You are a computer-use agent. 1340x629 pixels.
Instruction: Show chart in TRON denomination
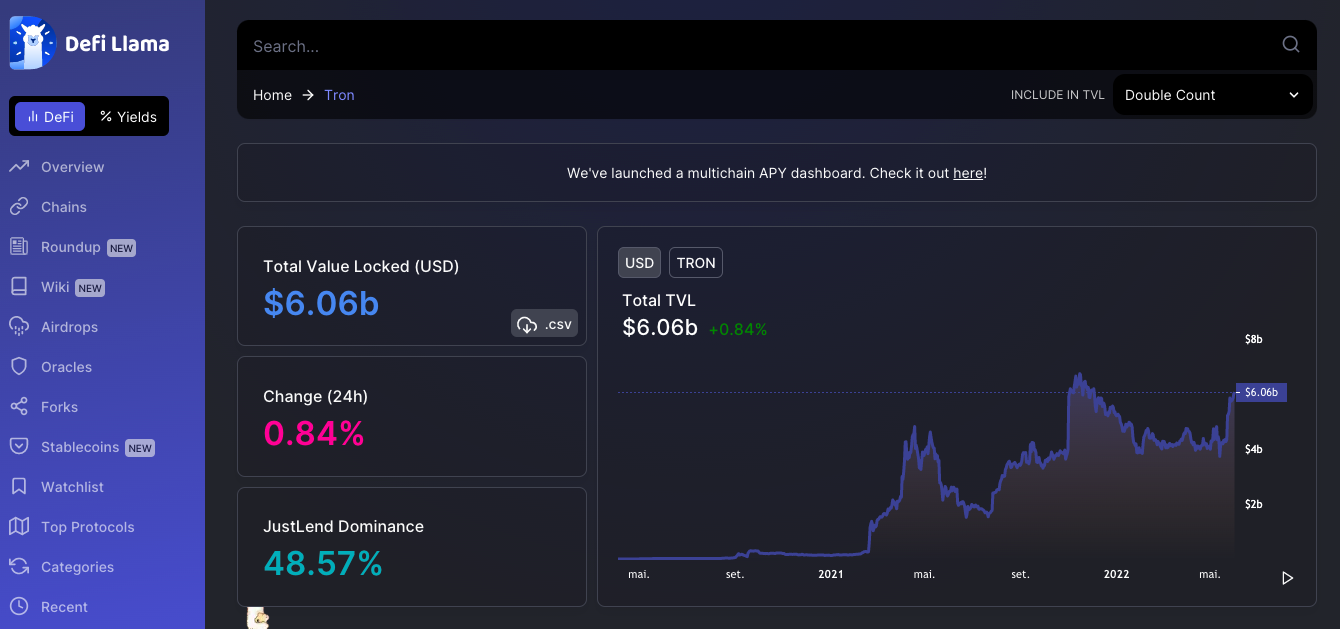tap(696, 263)
